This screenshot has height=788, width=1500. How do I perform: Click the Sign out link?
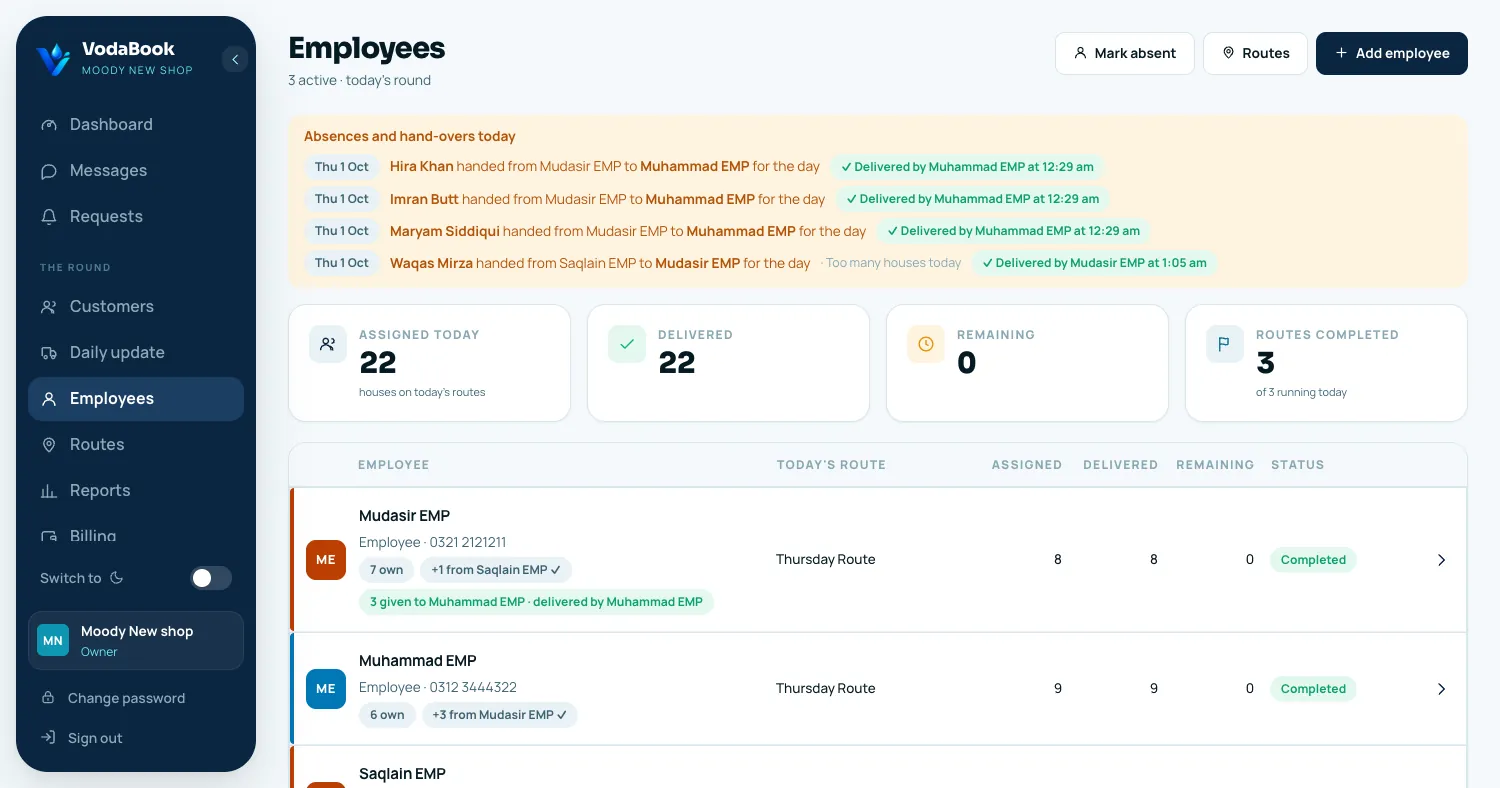(x=95, y=738)
